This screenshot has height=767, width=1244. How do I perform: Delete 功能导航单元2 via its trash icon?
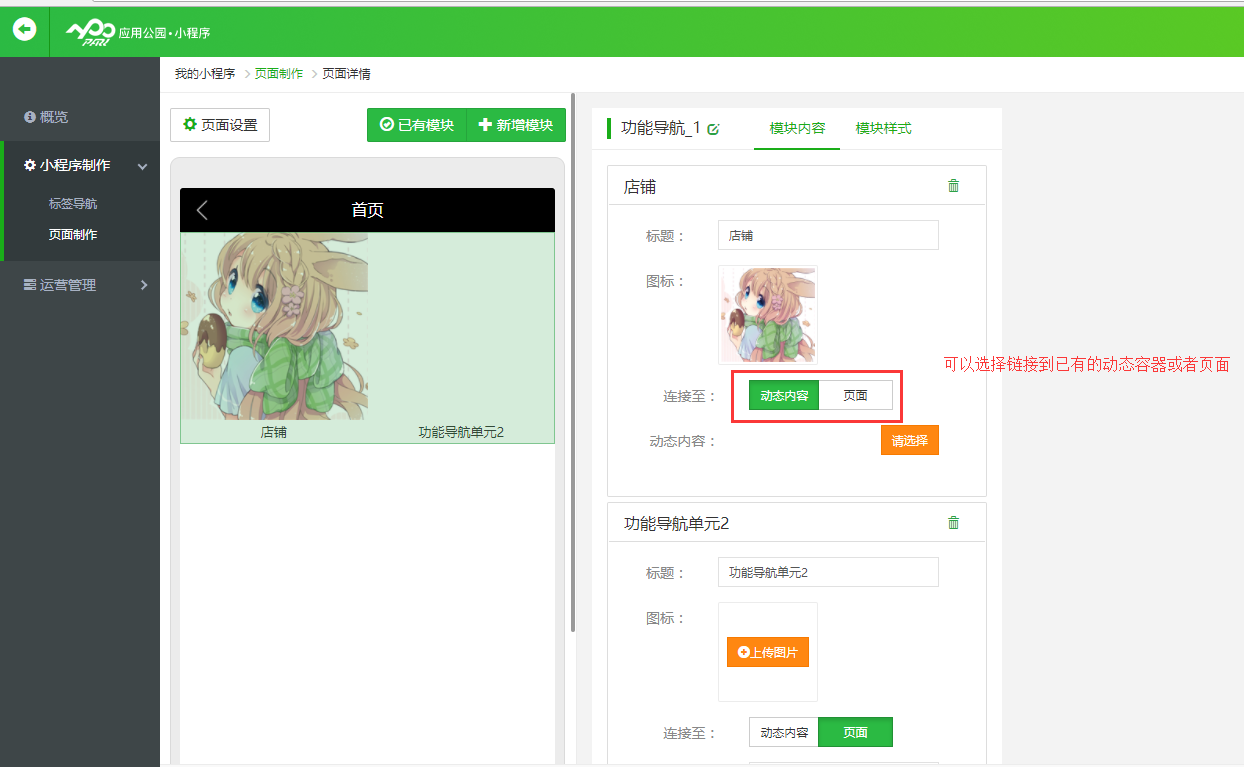(x=953, y=523)
